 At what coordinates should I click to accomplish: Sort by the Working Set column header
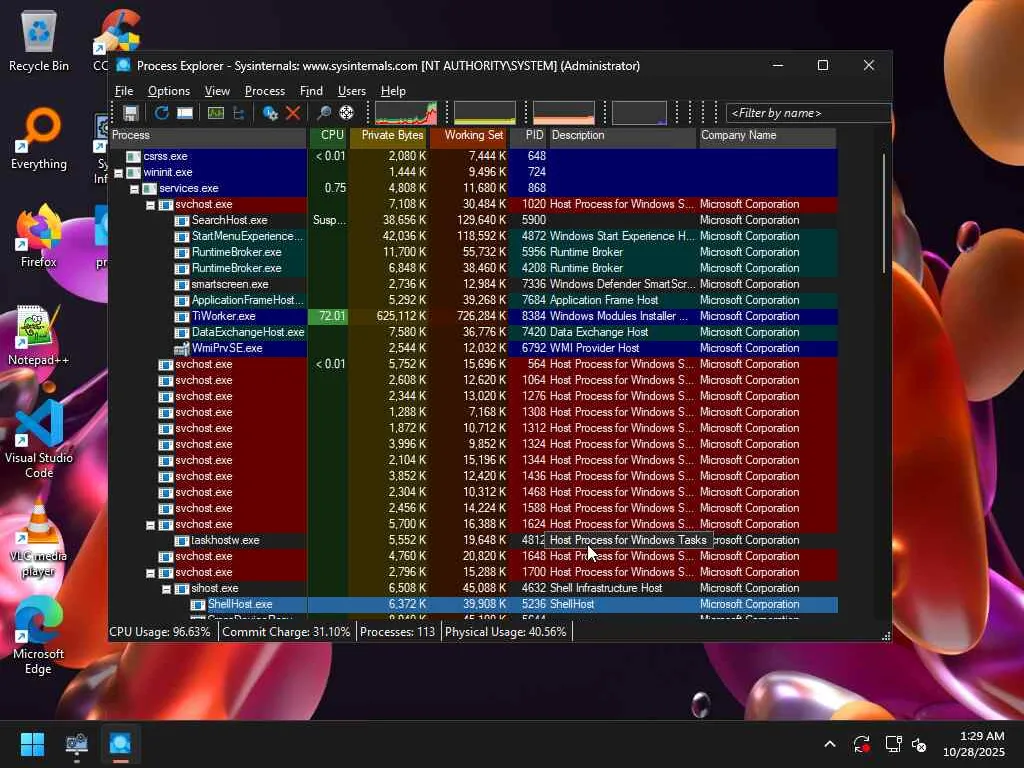click(469, 136)
